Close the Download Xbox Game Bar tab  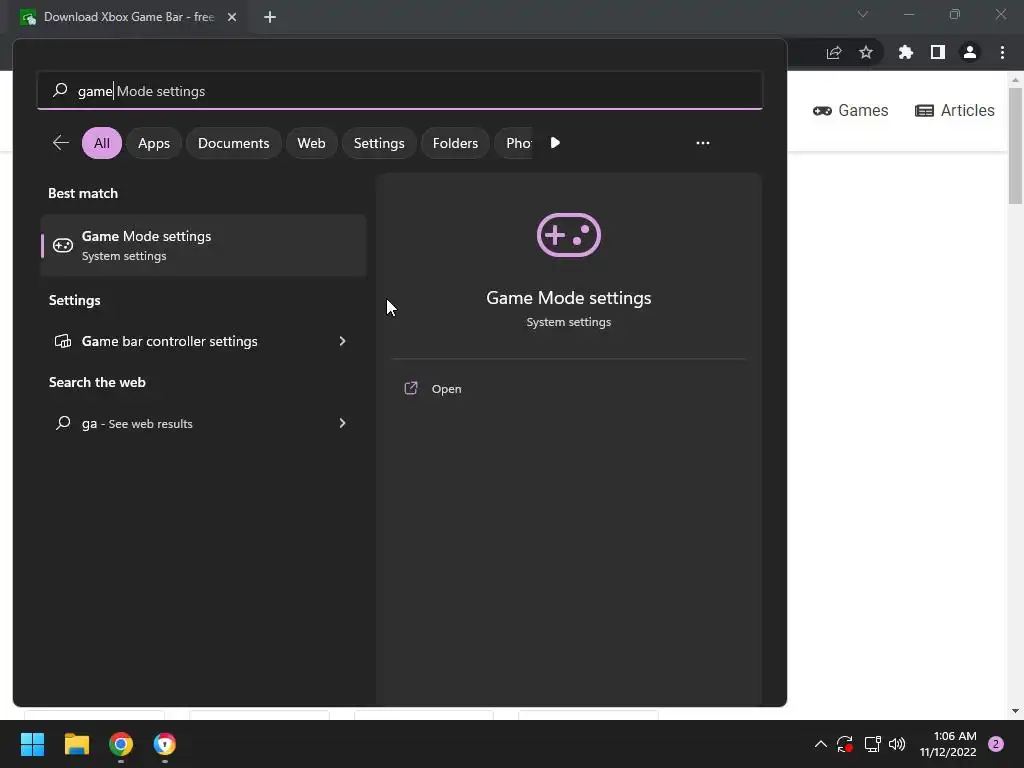tap(232, 17)
